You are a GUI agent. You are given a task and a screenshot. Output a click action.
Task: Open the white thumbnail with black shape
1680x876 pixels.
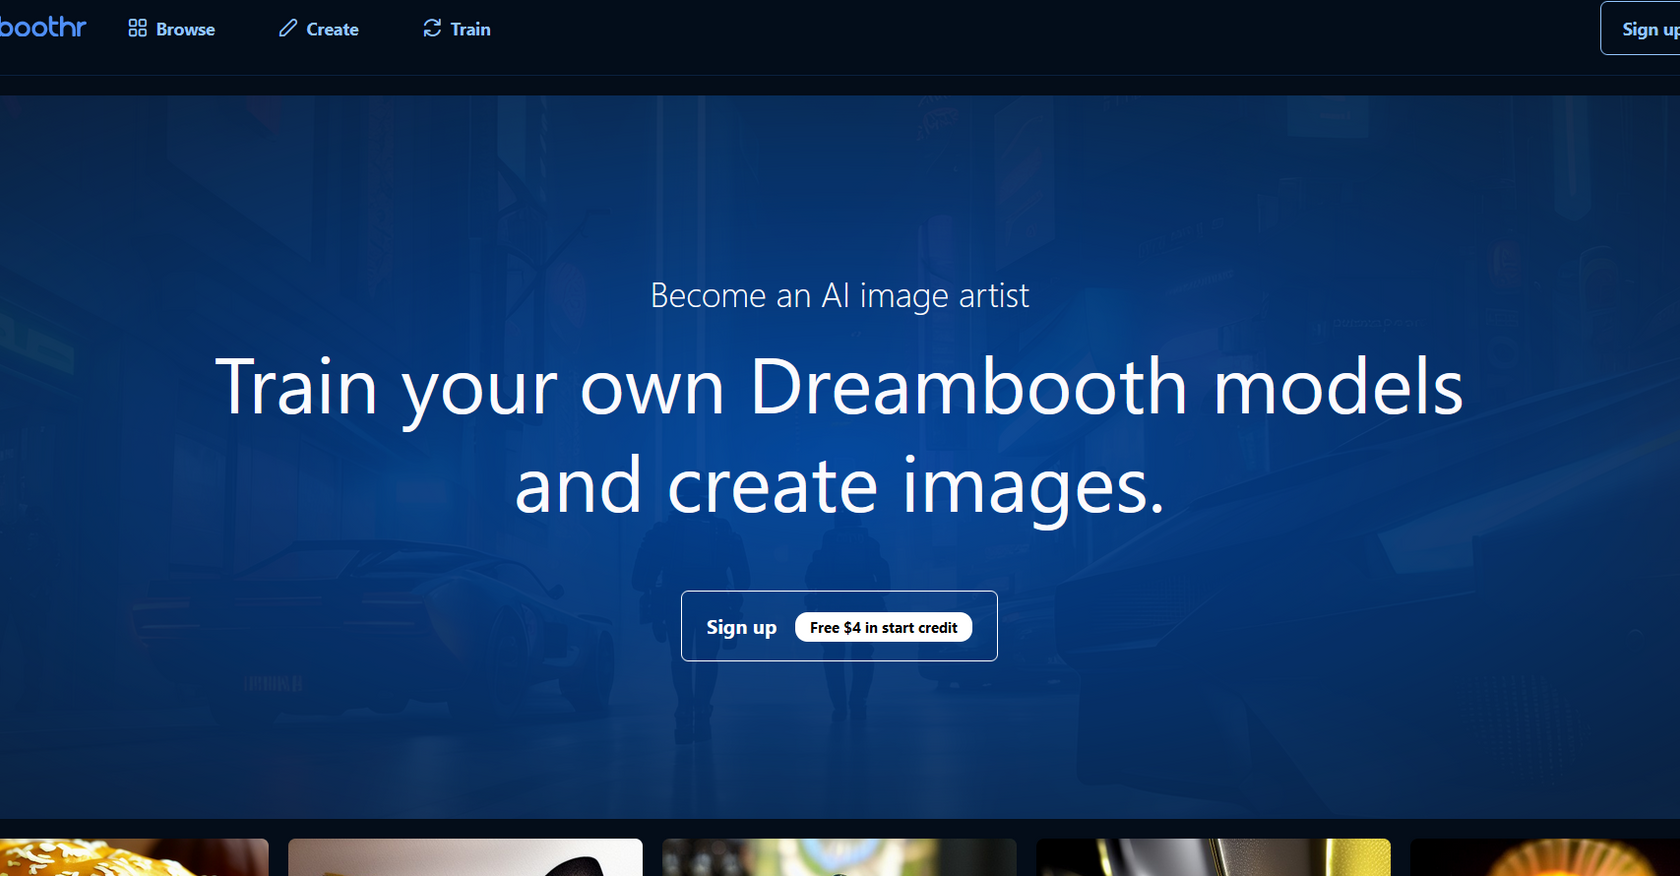coord(465,858)
